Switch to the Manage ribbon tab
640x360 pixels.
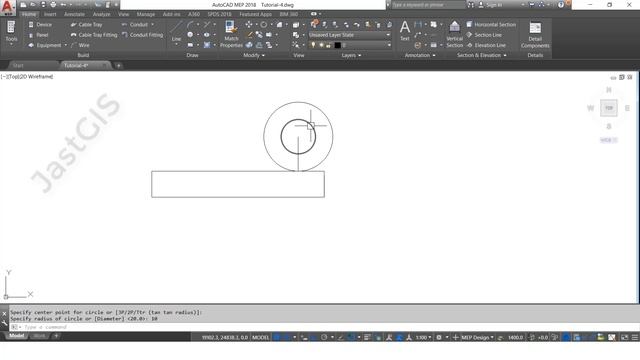coord(145,14)
